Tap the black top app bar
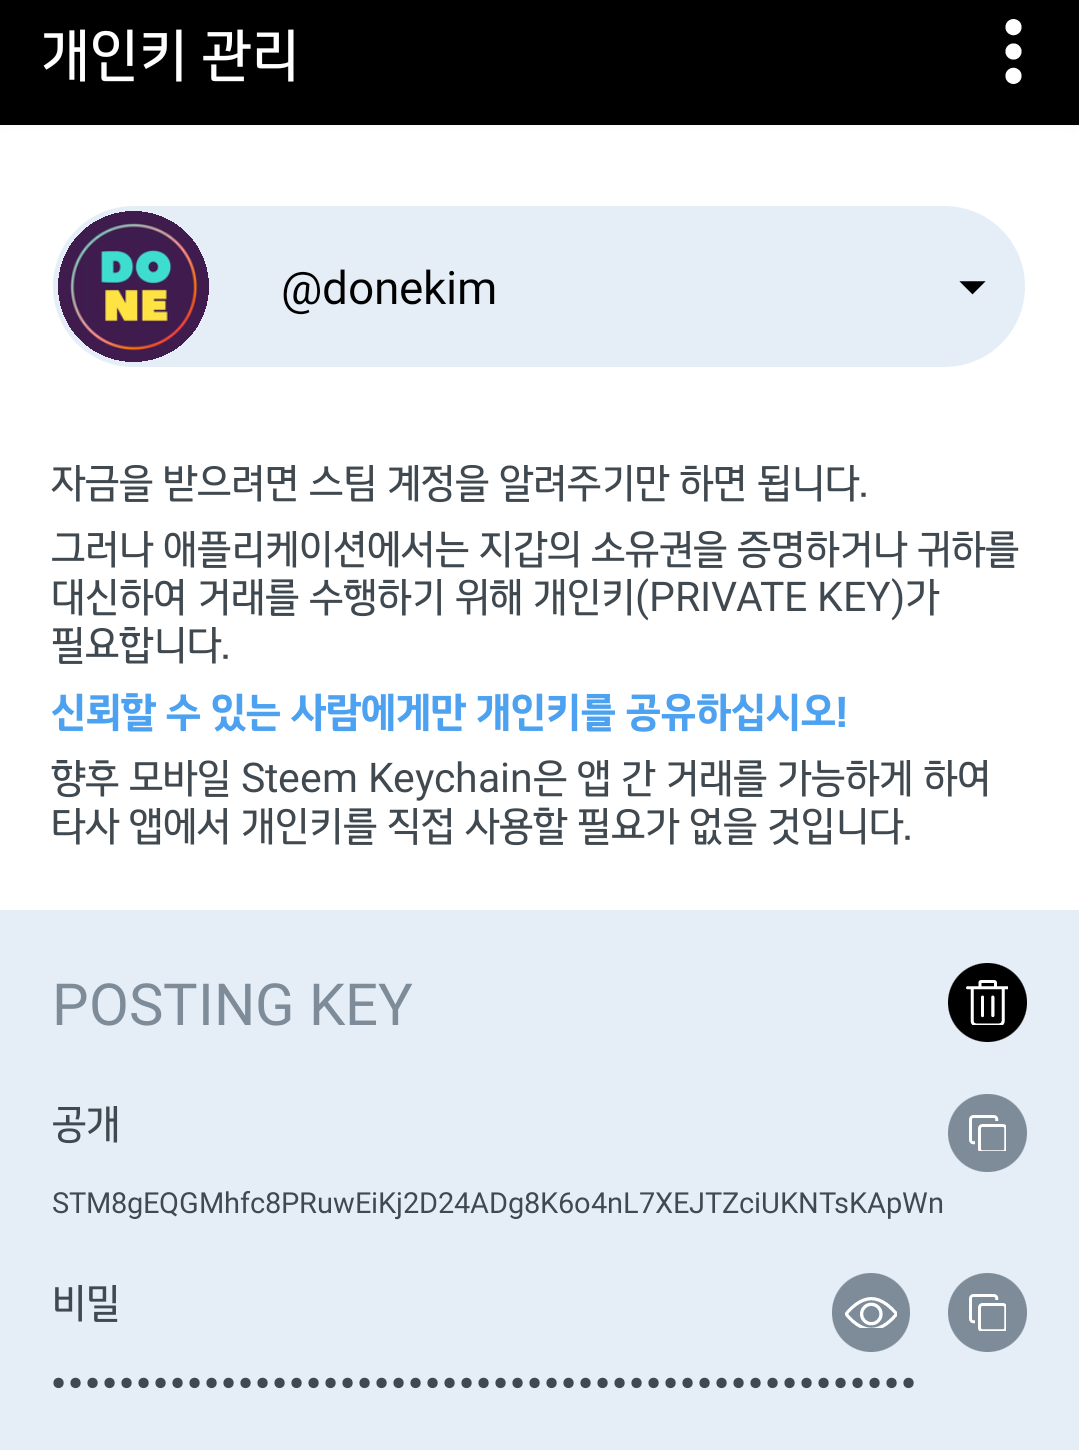The height and width of the screenshot is (1450, 1079). click(539, 62)
